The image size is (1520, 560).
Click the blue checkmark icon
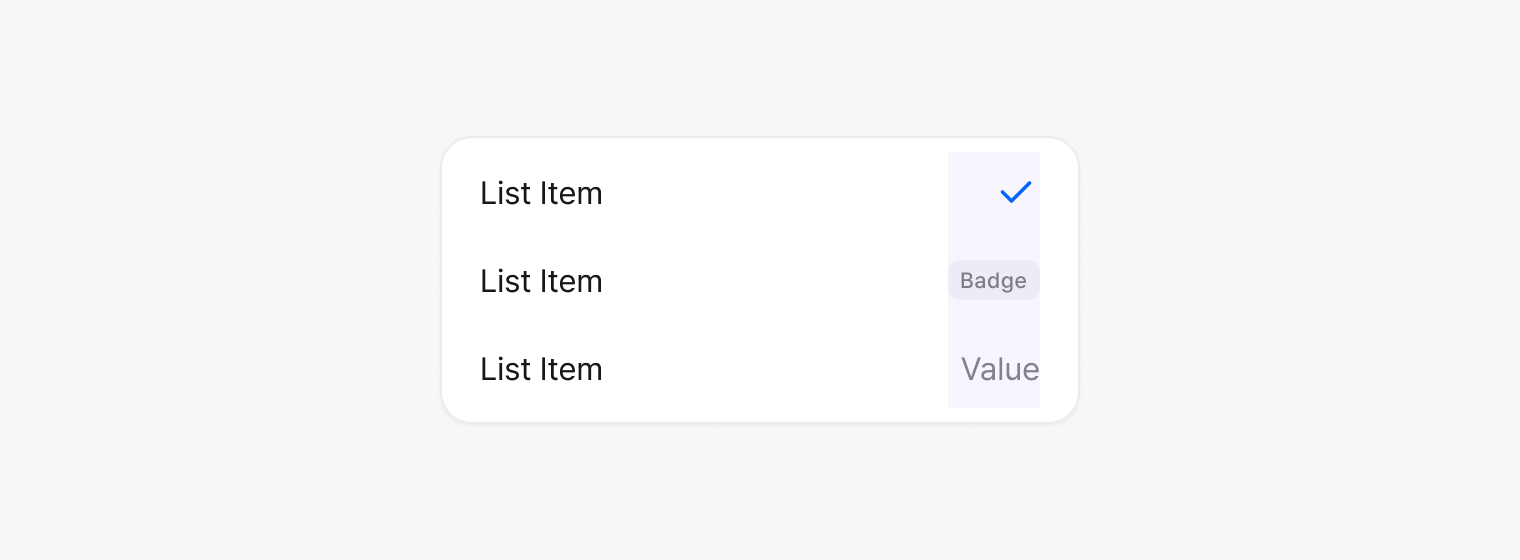(1015, 192)
